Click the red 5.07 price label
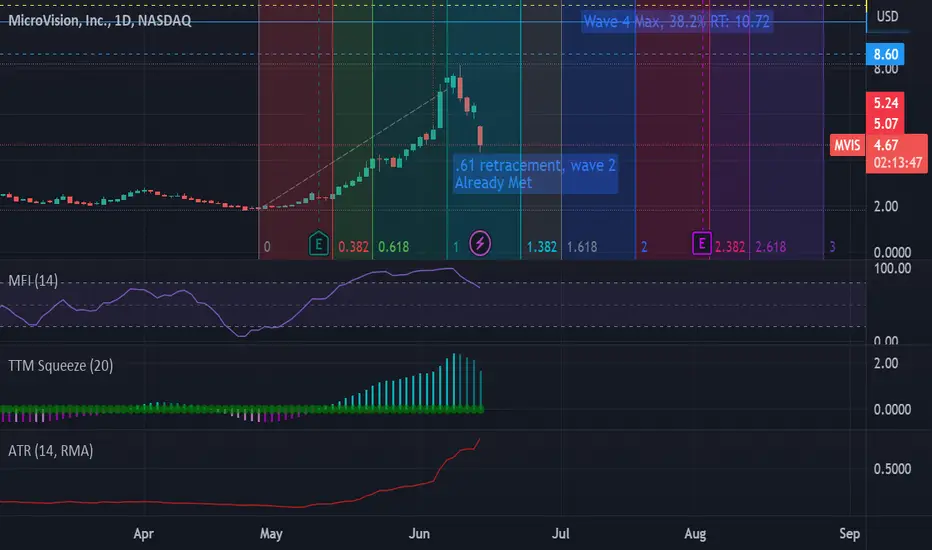Image resolution: width=932 pixels, height=550 pixels. (x=885, y=124)
